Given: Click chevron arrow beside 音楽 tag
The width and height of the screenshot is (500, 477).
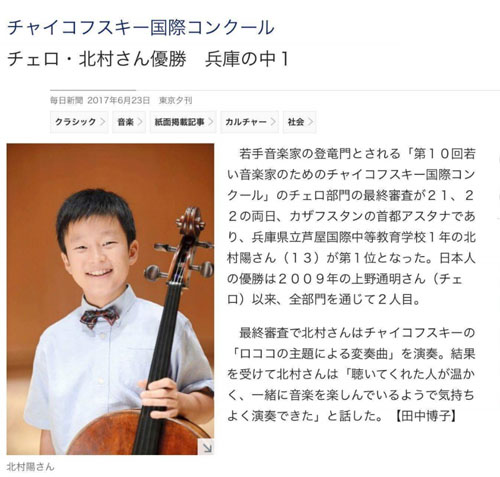Looking at the screenshot, I should tap(140, 122).
